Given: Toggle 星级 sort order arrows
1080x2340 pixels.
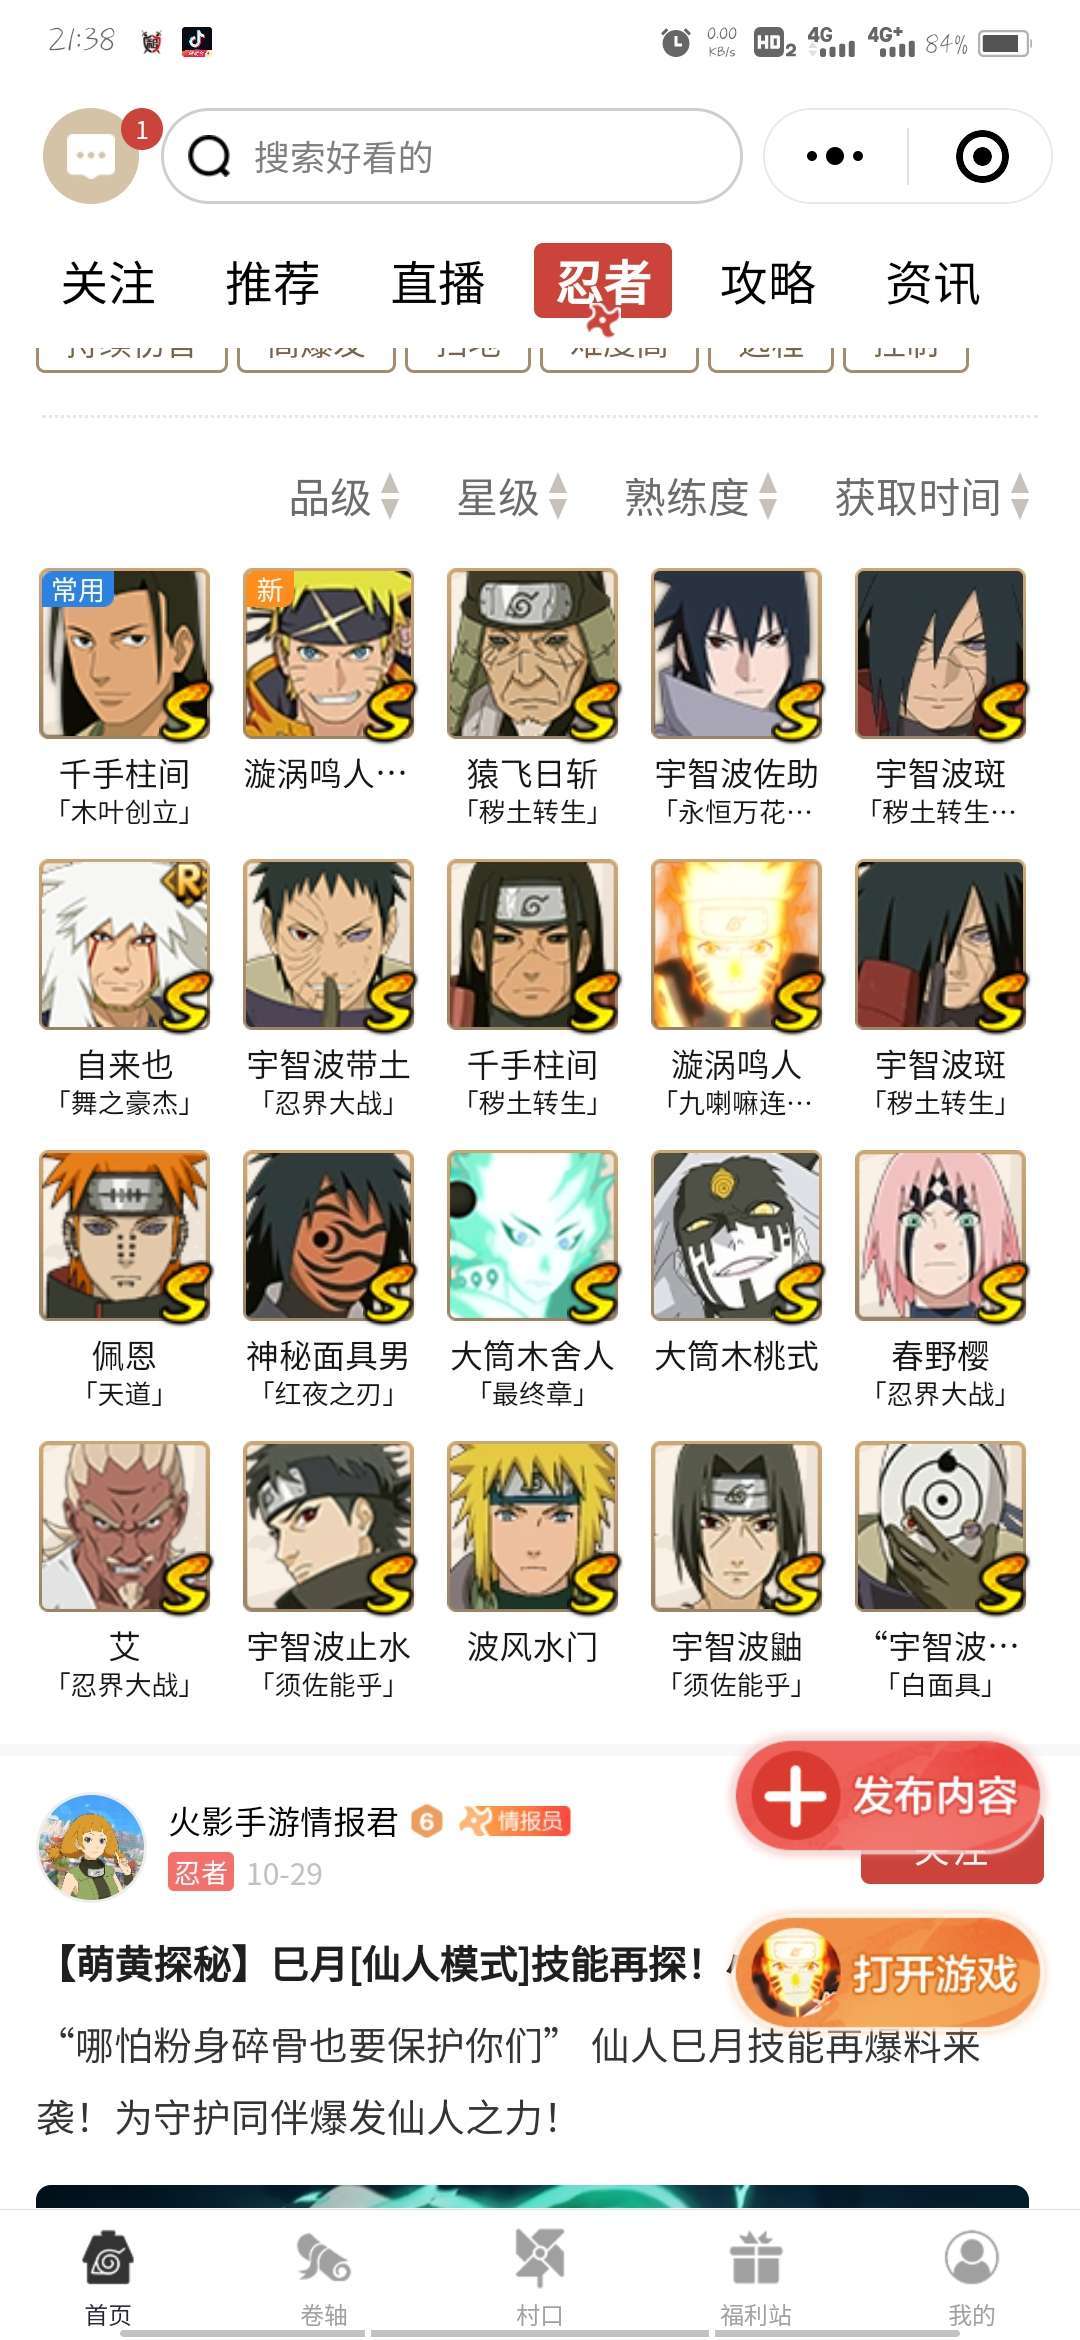Looking at the screenshot, I should coord(558,496).
